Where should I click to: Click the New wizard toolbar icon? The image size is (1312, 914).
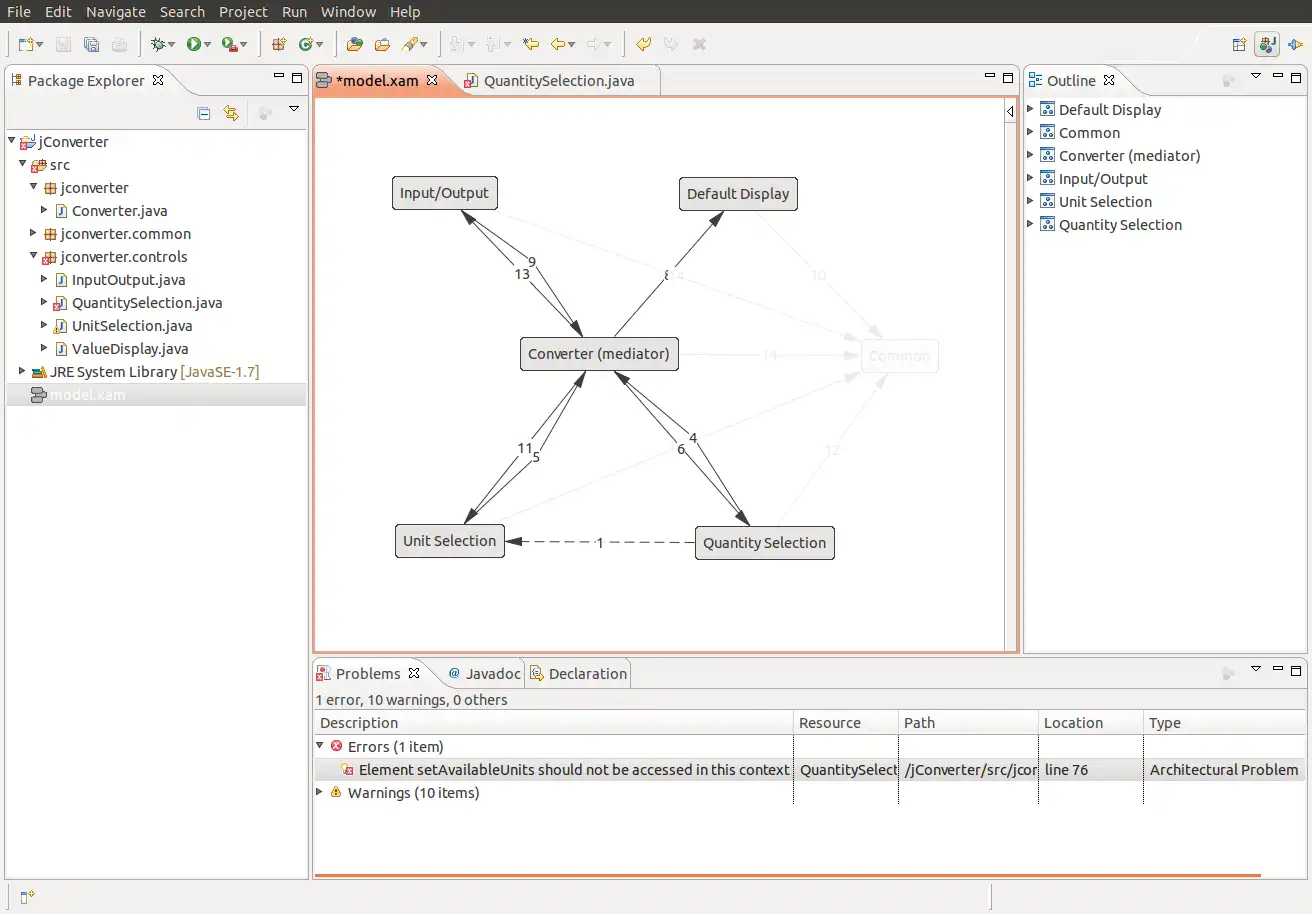click(26, 44)
